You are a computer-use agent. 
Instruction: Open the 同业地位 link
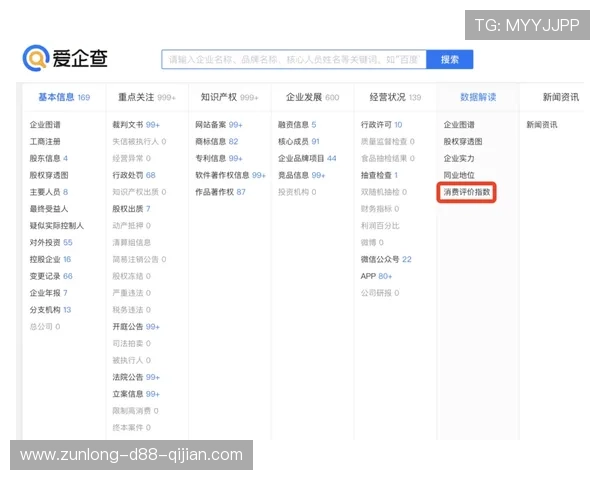coord(459,175)
